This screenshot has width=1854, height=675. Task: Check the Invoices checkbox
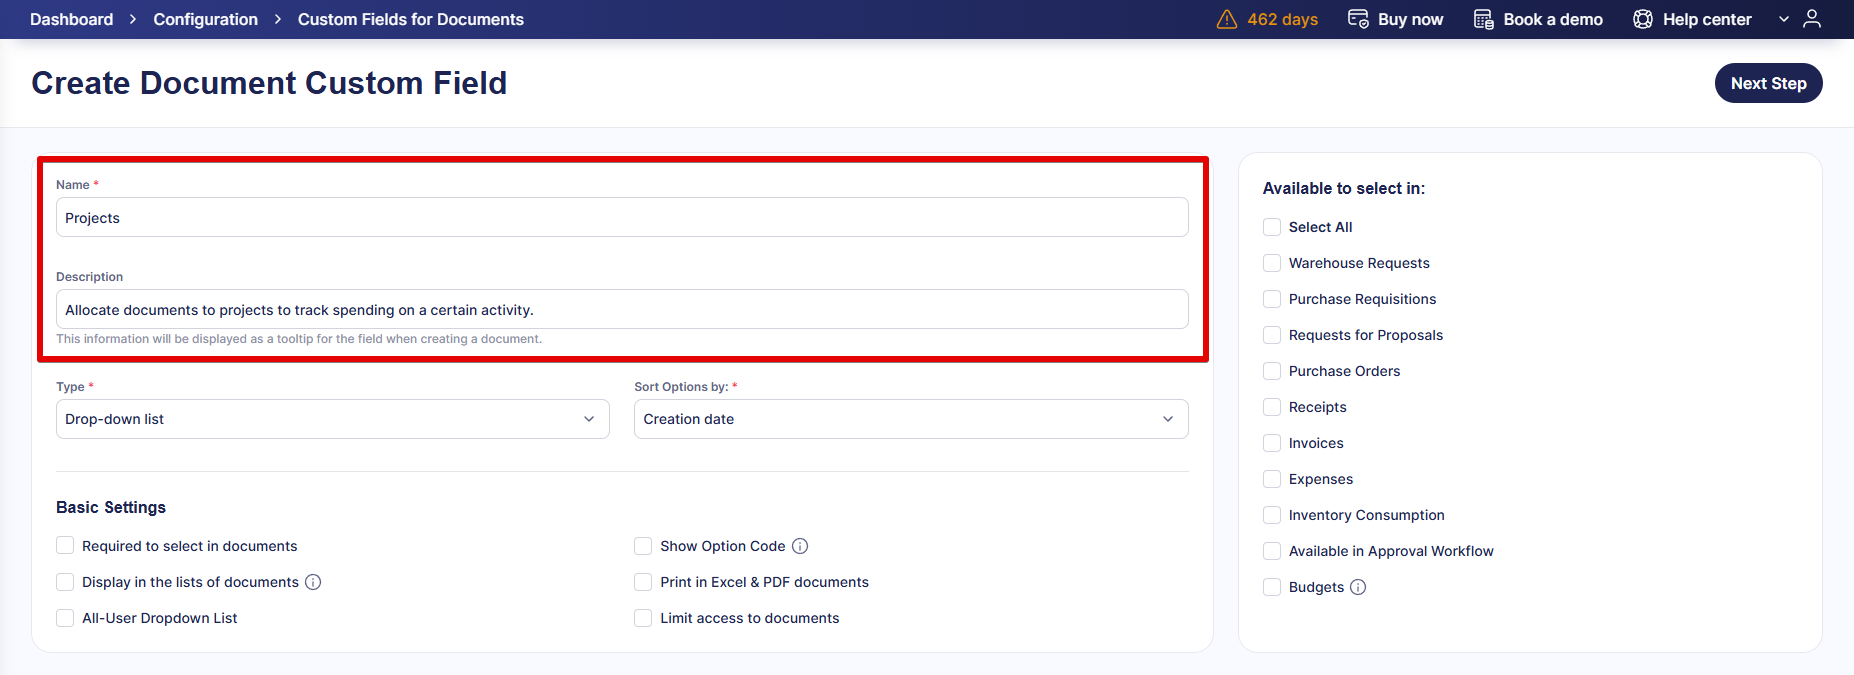tap(1272, 443)
